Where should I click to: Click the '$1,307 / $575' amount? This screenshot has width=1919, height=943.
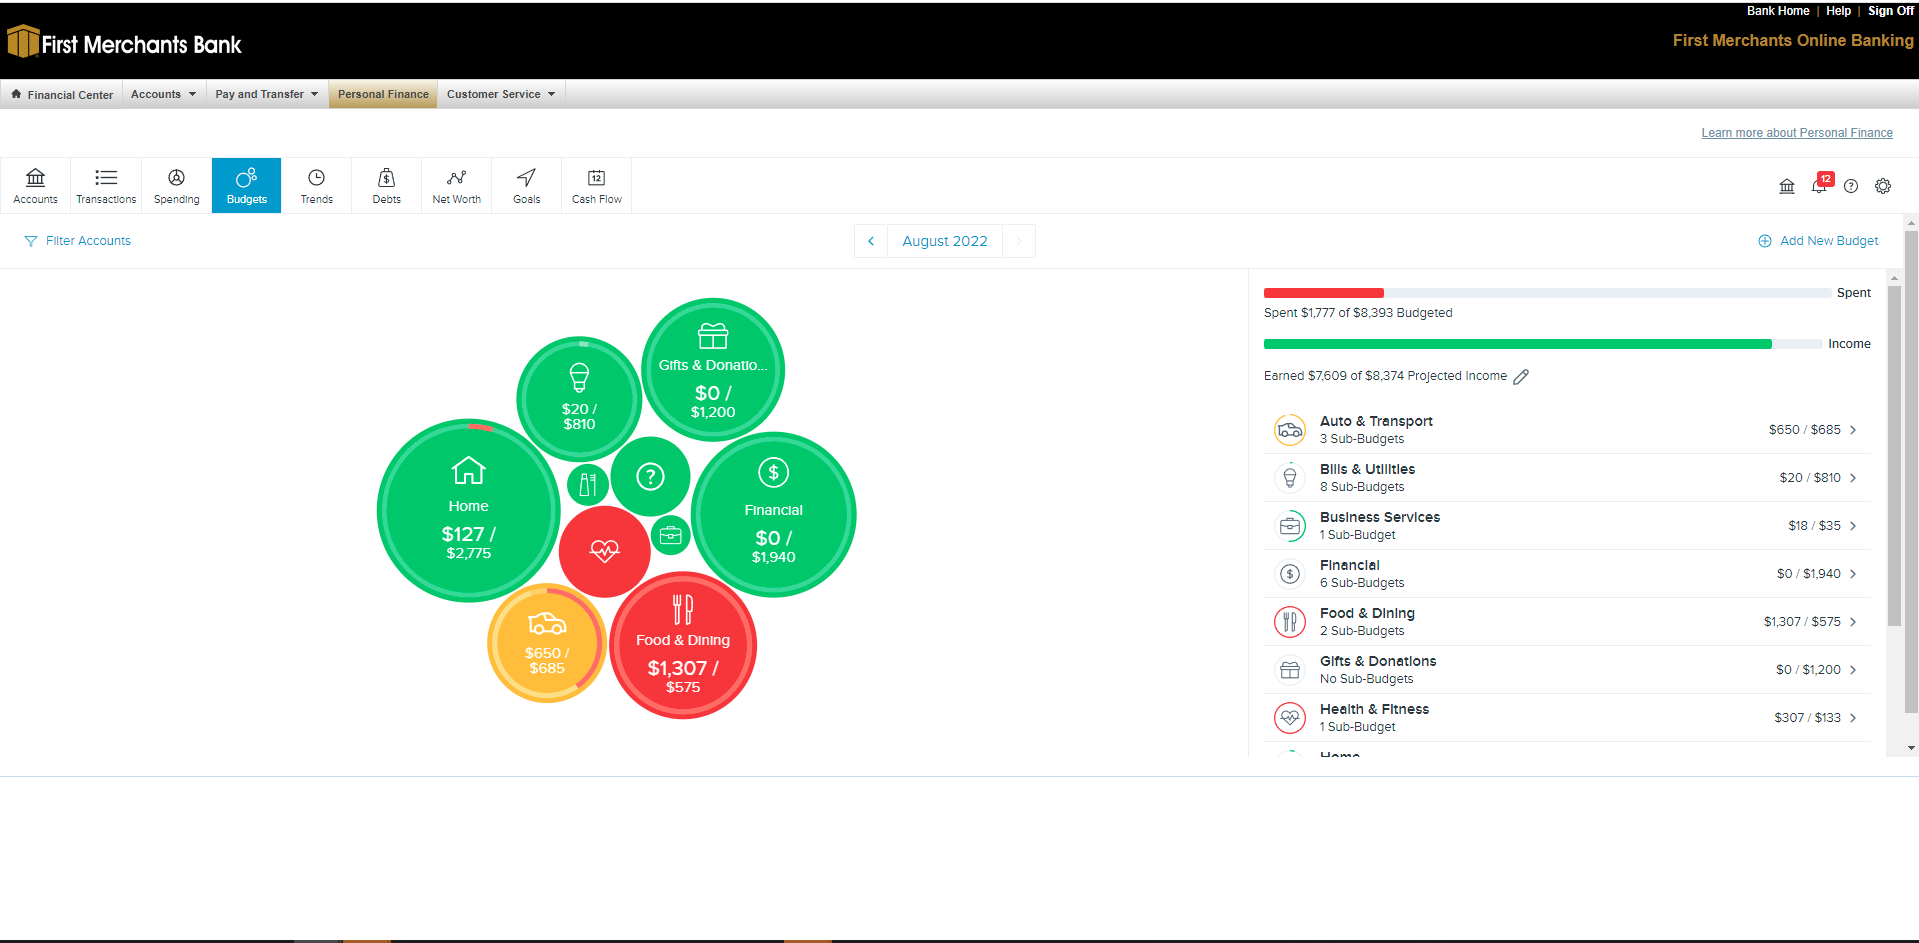(1802, 622)
